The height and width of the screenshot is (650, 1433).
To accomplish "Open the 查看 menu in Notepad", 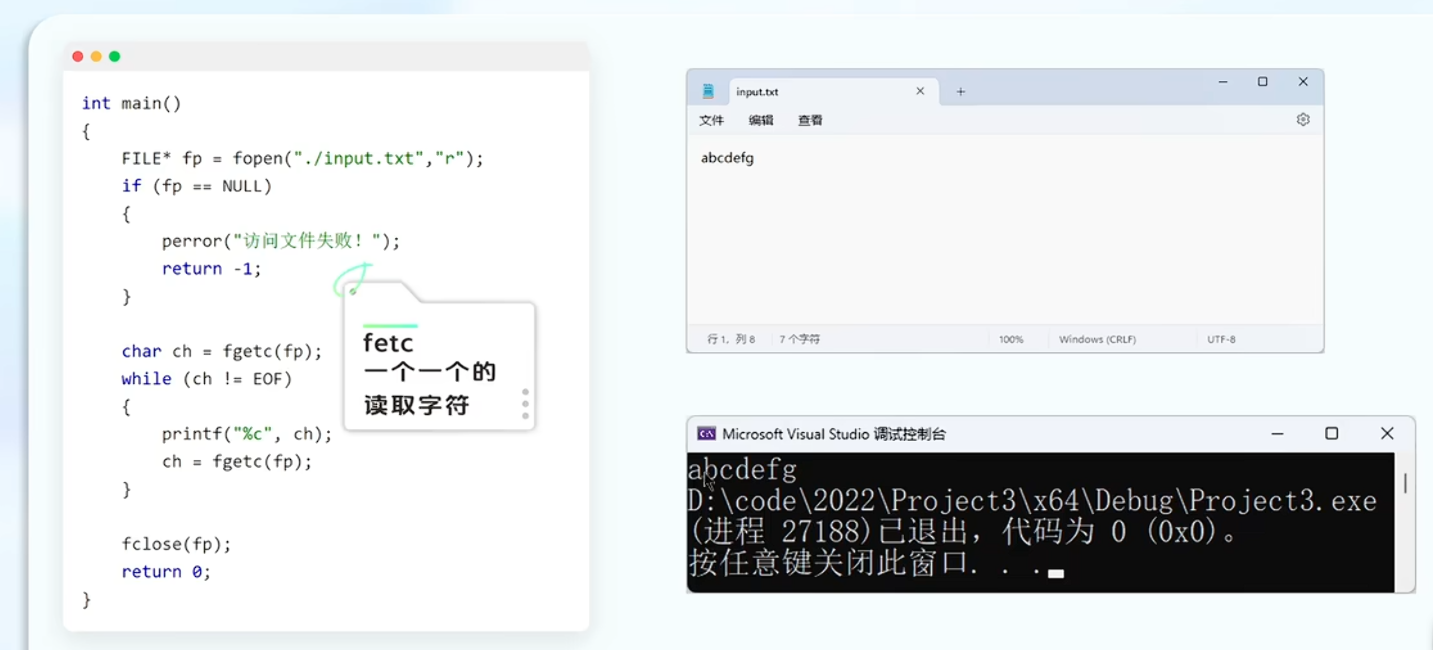I will click(810, 120).
